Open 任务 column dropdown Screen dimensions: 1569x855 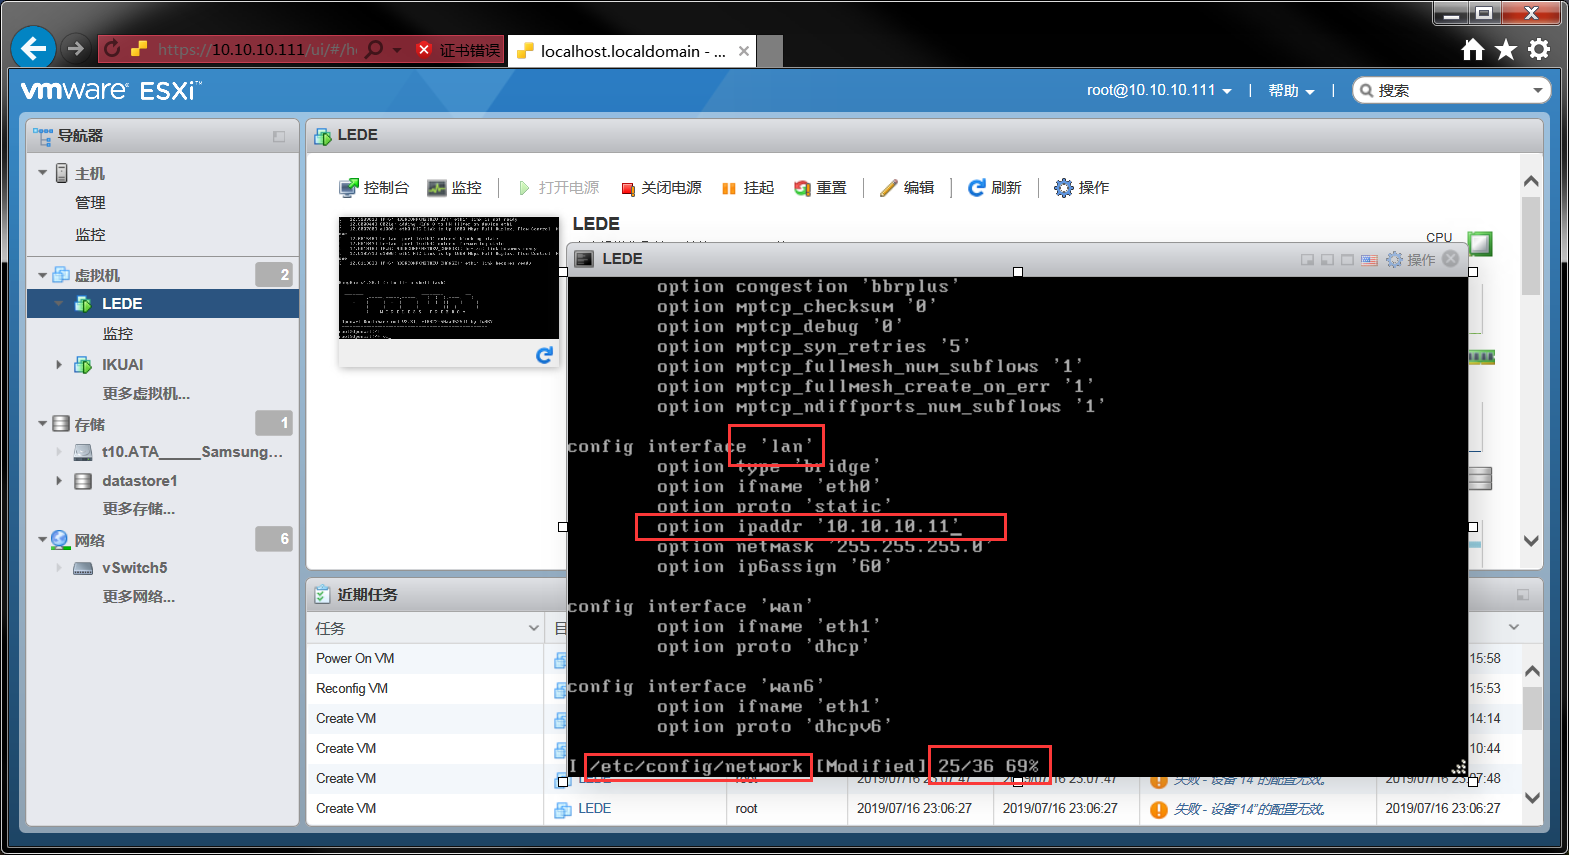click(x=533, y=628)
